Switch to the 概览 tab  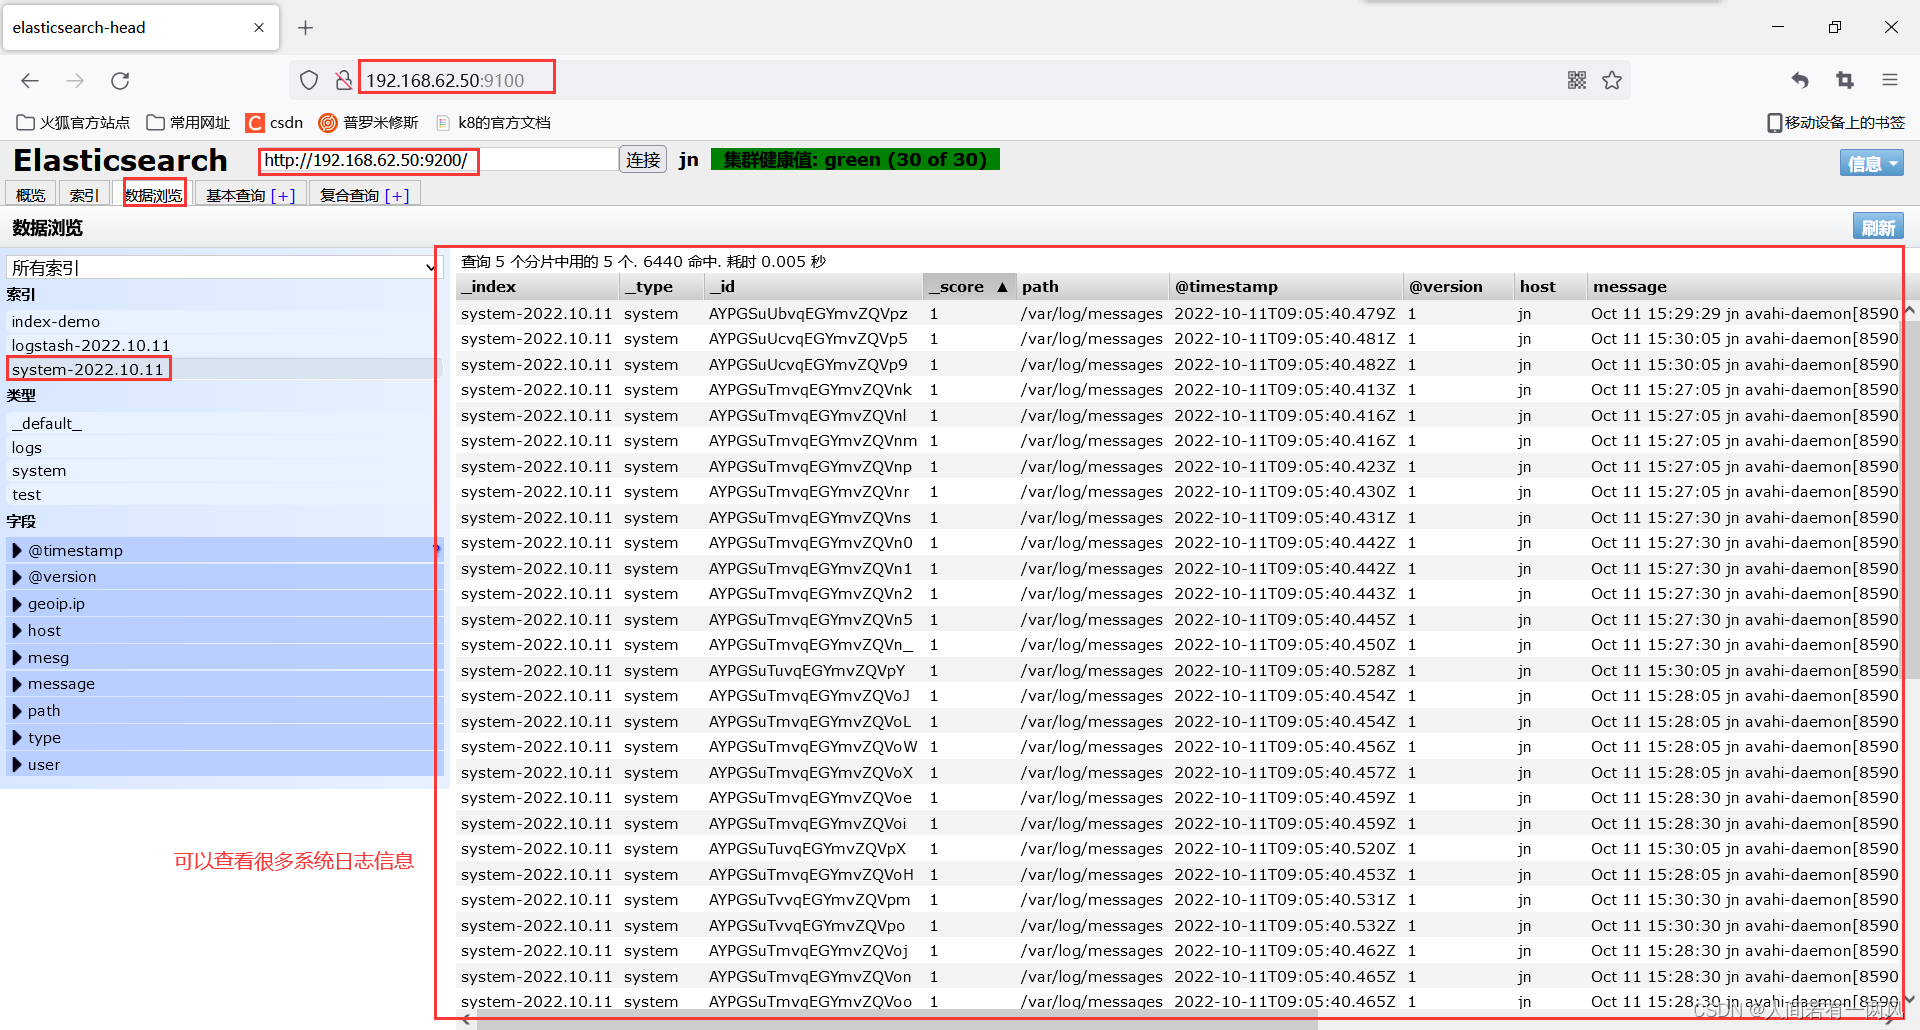(31, 195)
